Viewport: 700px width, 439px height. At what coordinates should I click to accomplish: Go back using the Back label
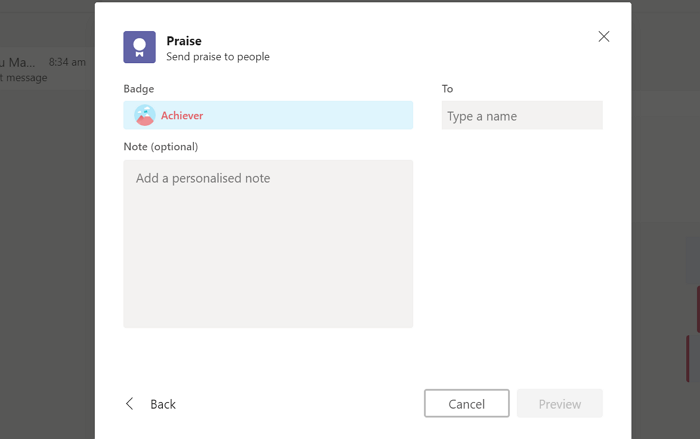pos(163,404)
